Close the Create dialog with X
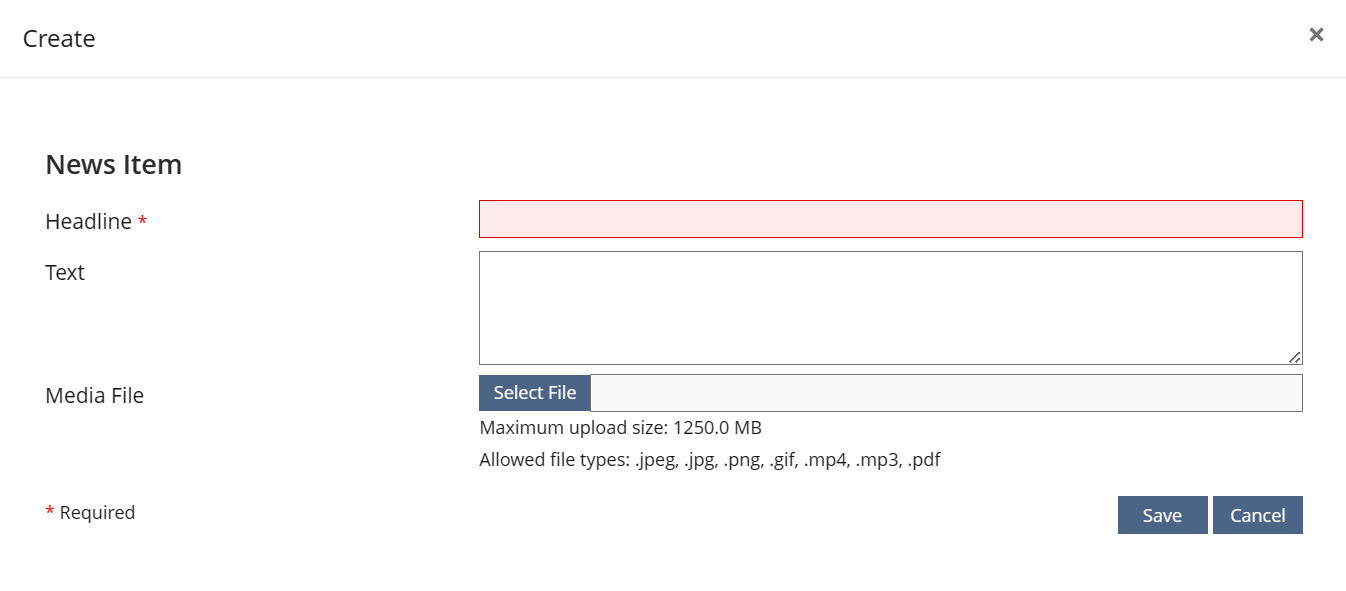Image resolution: width=1346 pixels, height=591 pixels. click(1316, 35)
